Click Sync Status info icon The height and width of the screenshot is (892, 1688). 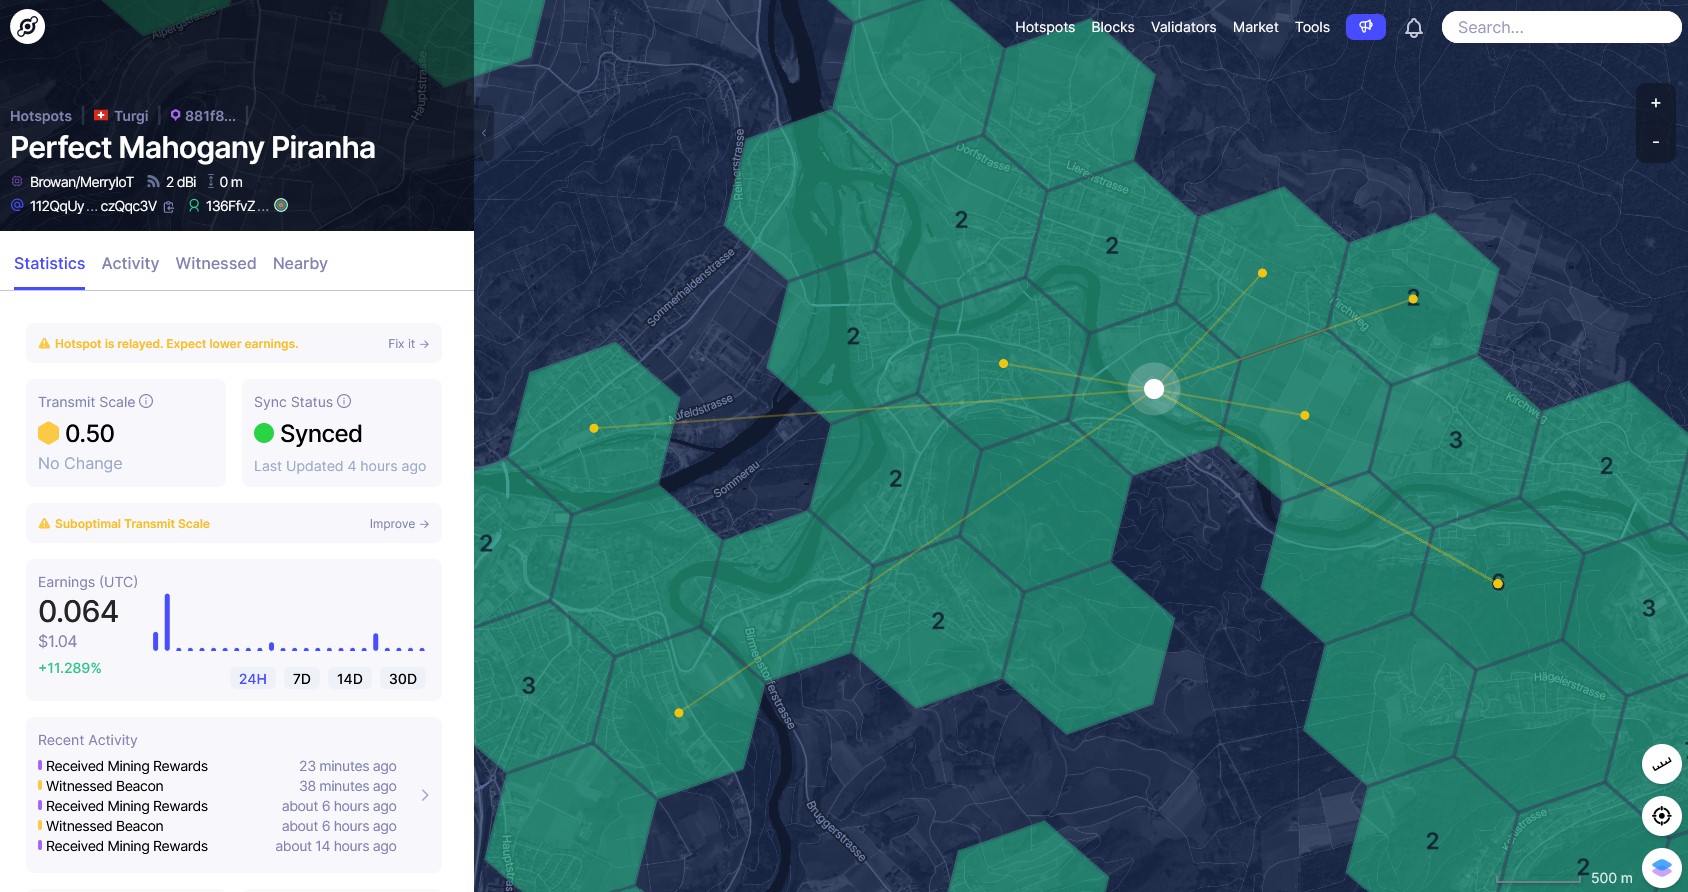click(x=344, y=401)
